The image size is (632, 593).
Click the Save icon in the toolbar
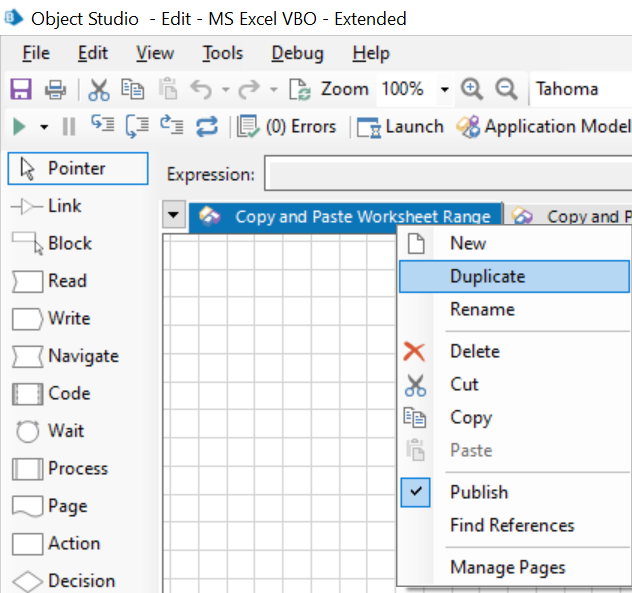20,90
